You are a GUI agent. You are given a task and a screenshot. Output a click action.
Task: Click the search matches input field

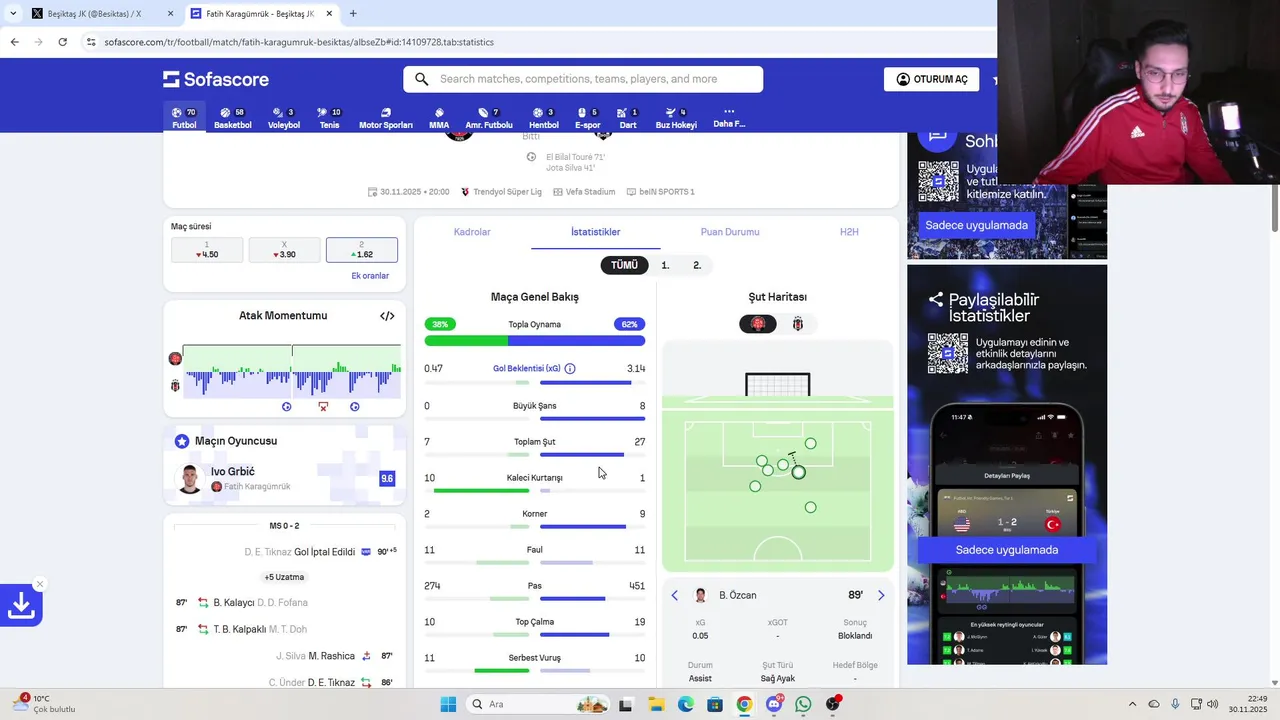[583, 79]
